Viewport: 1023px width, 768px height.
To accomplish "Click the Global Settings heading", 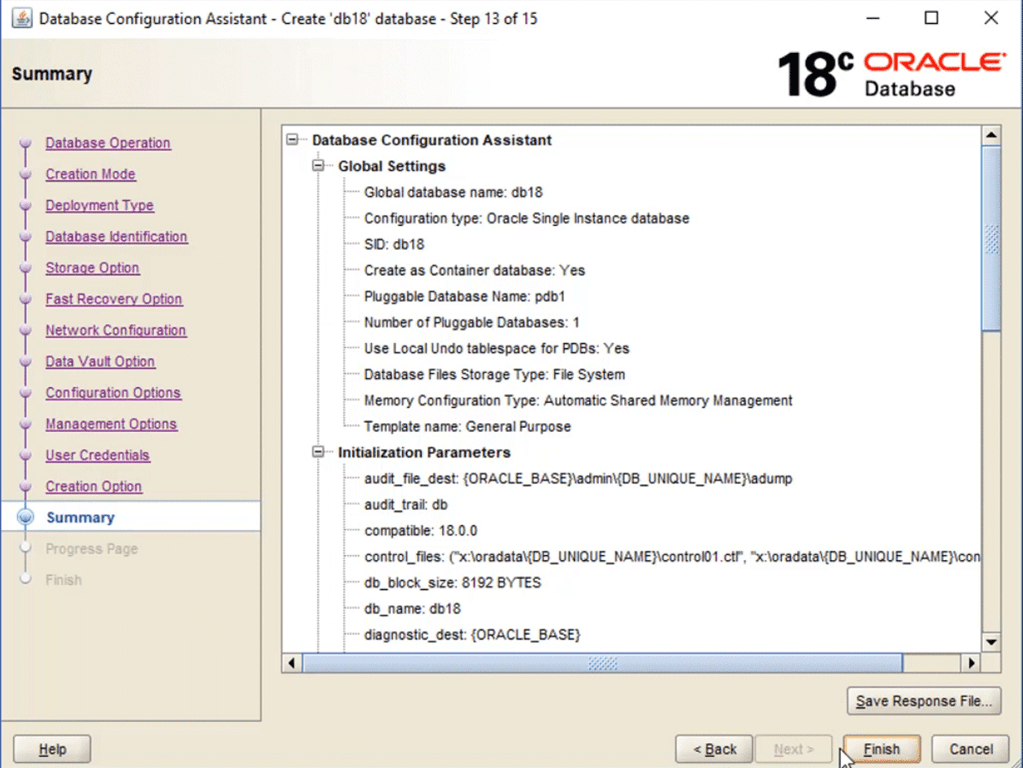I will [391, 166].
